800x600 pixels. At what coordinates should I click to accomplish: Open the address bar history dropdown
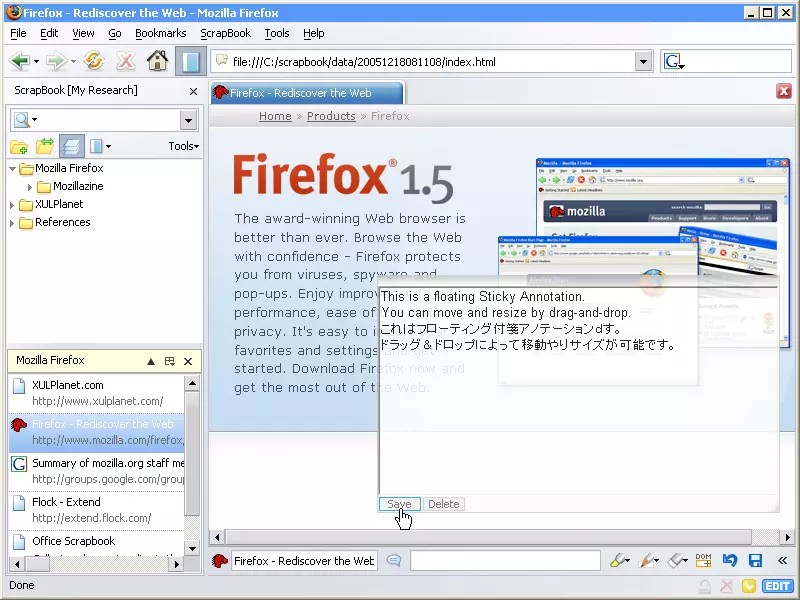click(x=643, y=62)
